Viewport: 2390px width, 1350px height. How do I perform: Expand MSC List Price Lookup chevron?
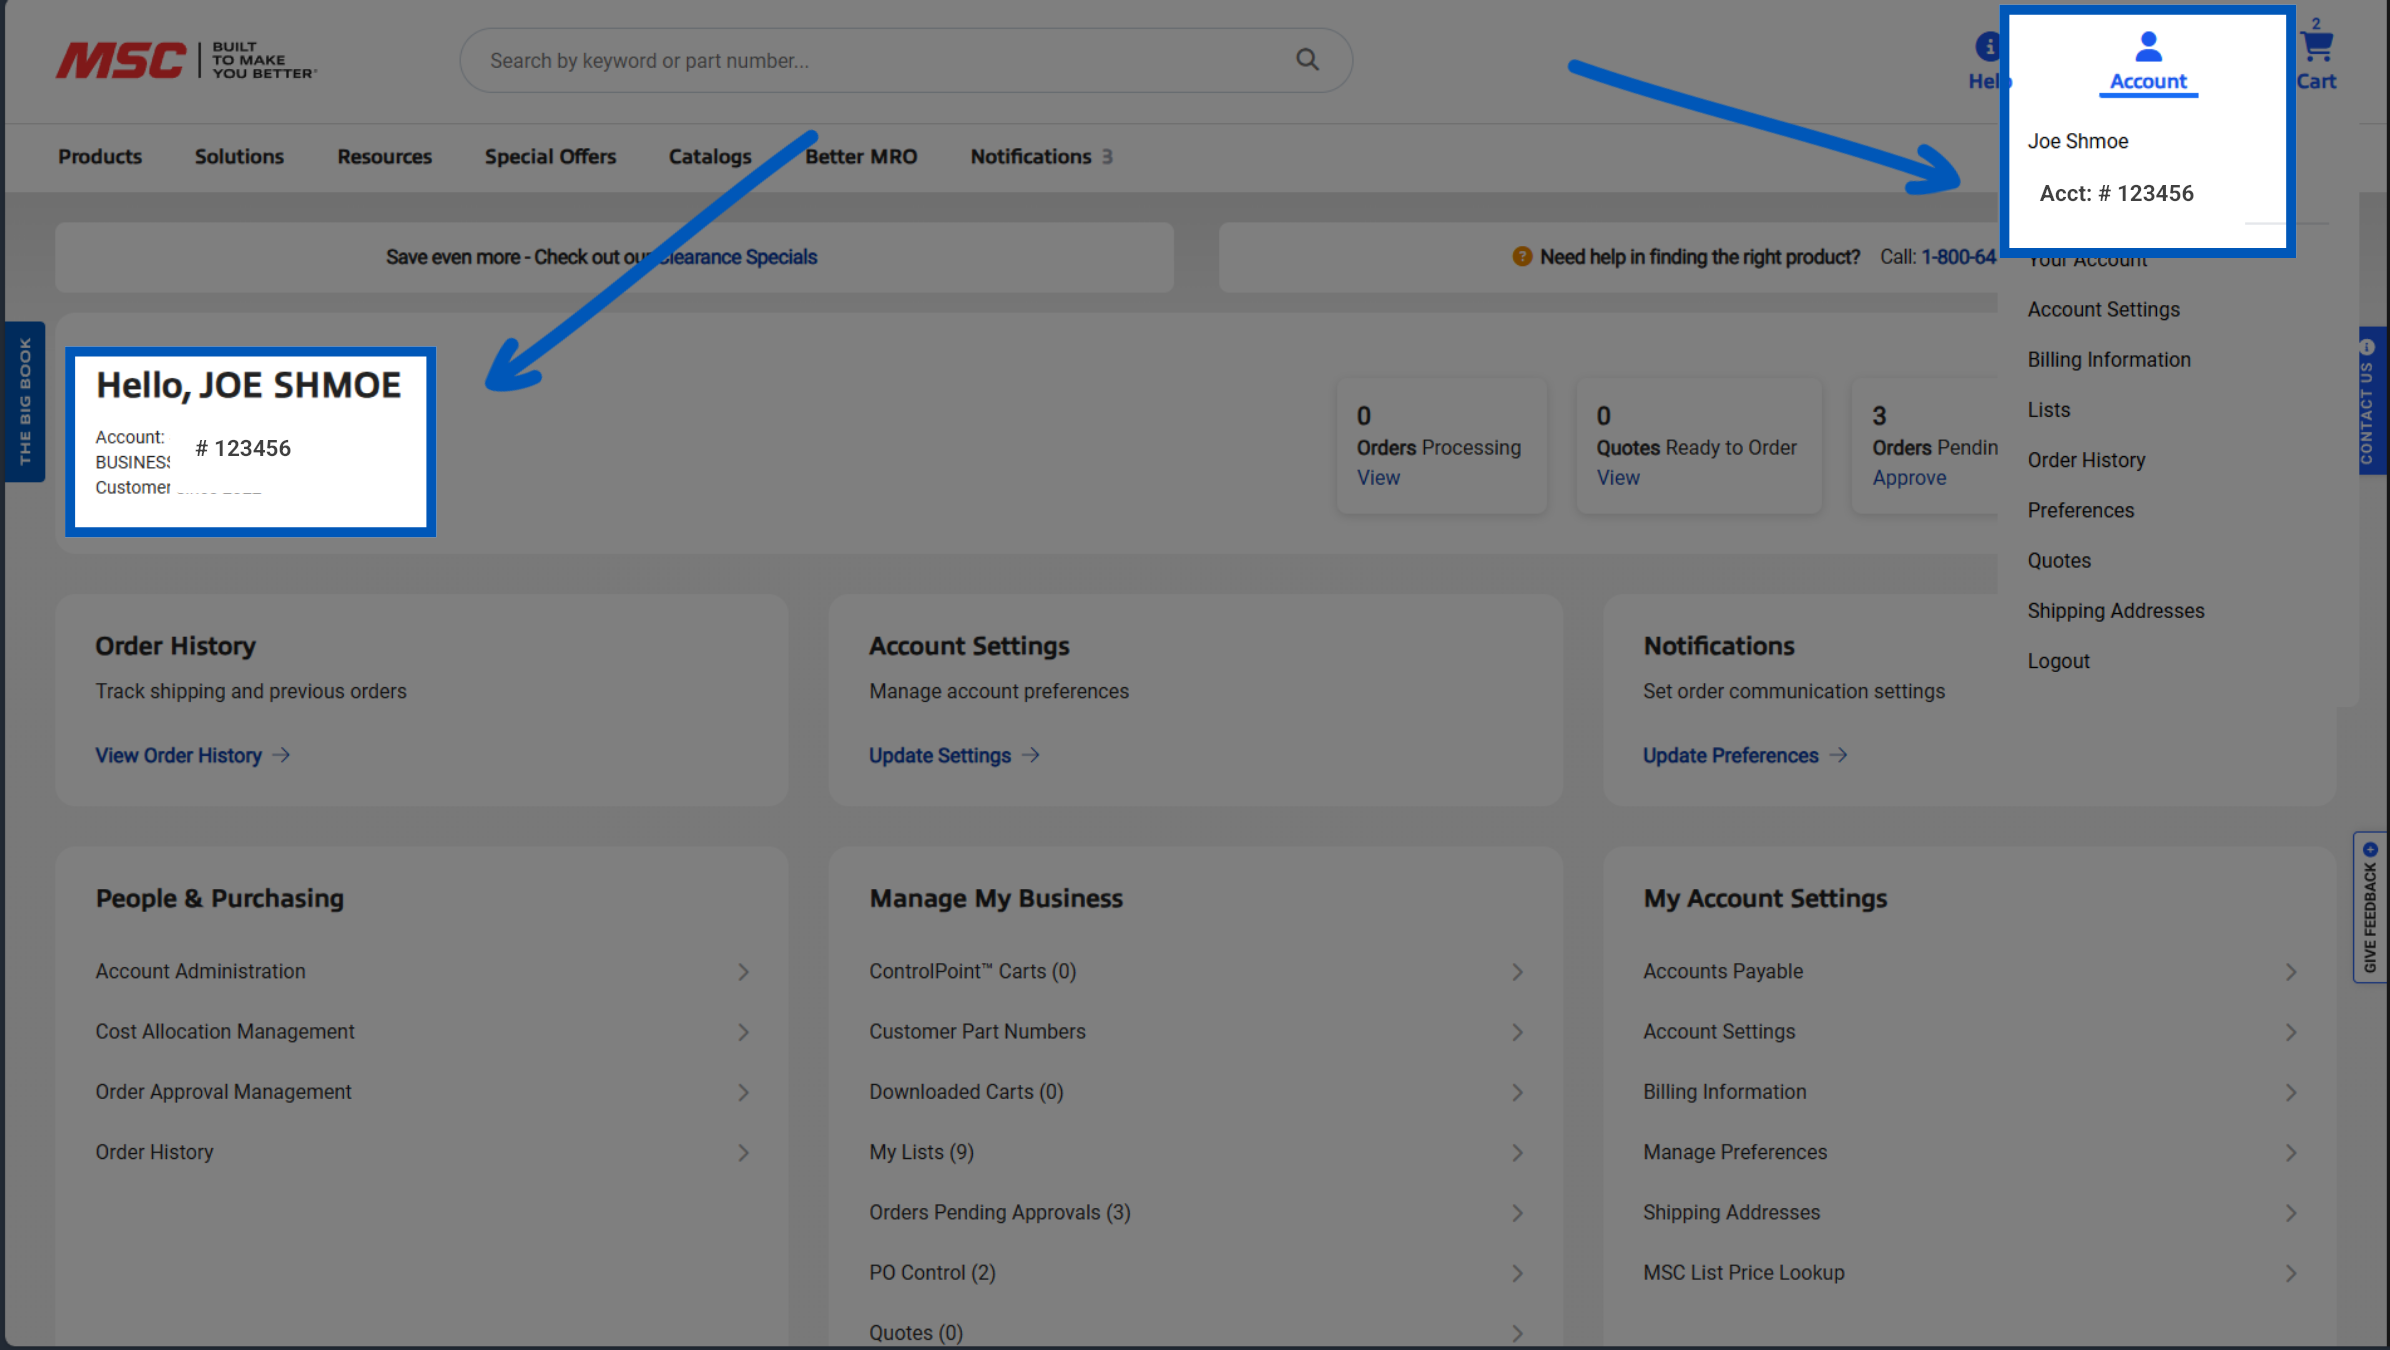coord(2291,1273)
